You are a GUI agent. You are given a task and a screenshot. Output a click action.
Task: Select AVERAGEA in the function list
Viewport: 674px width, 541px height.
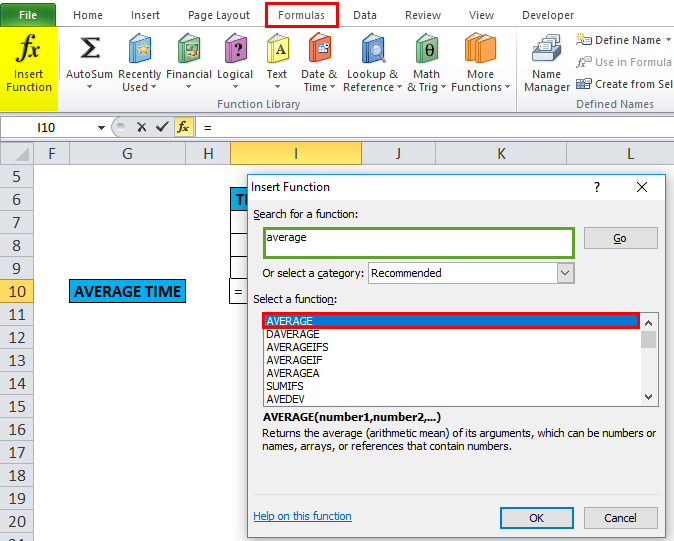[451, 373]
